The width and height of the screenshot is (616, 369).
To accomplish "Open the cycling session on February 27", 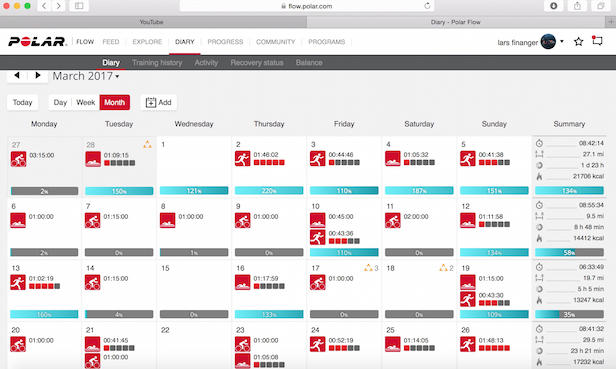I will pyautogui.click(x=18, y=159).
